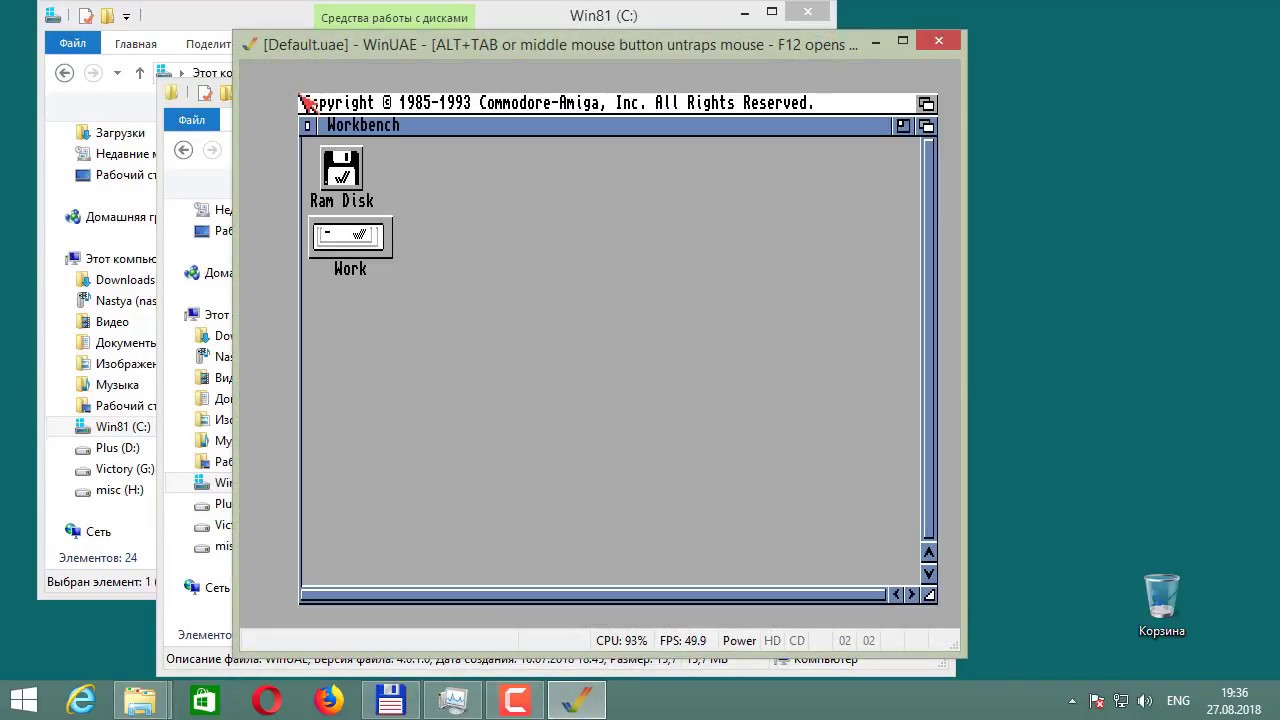Open Windows Store from taskbar
The image size is (1280, 720).
[x=204, y=700]
